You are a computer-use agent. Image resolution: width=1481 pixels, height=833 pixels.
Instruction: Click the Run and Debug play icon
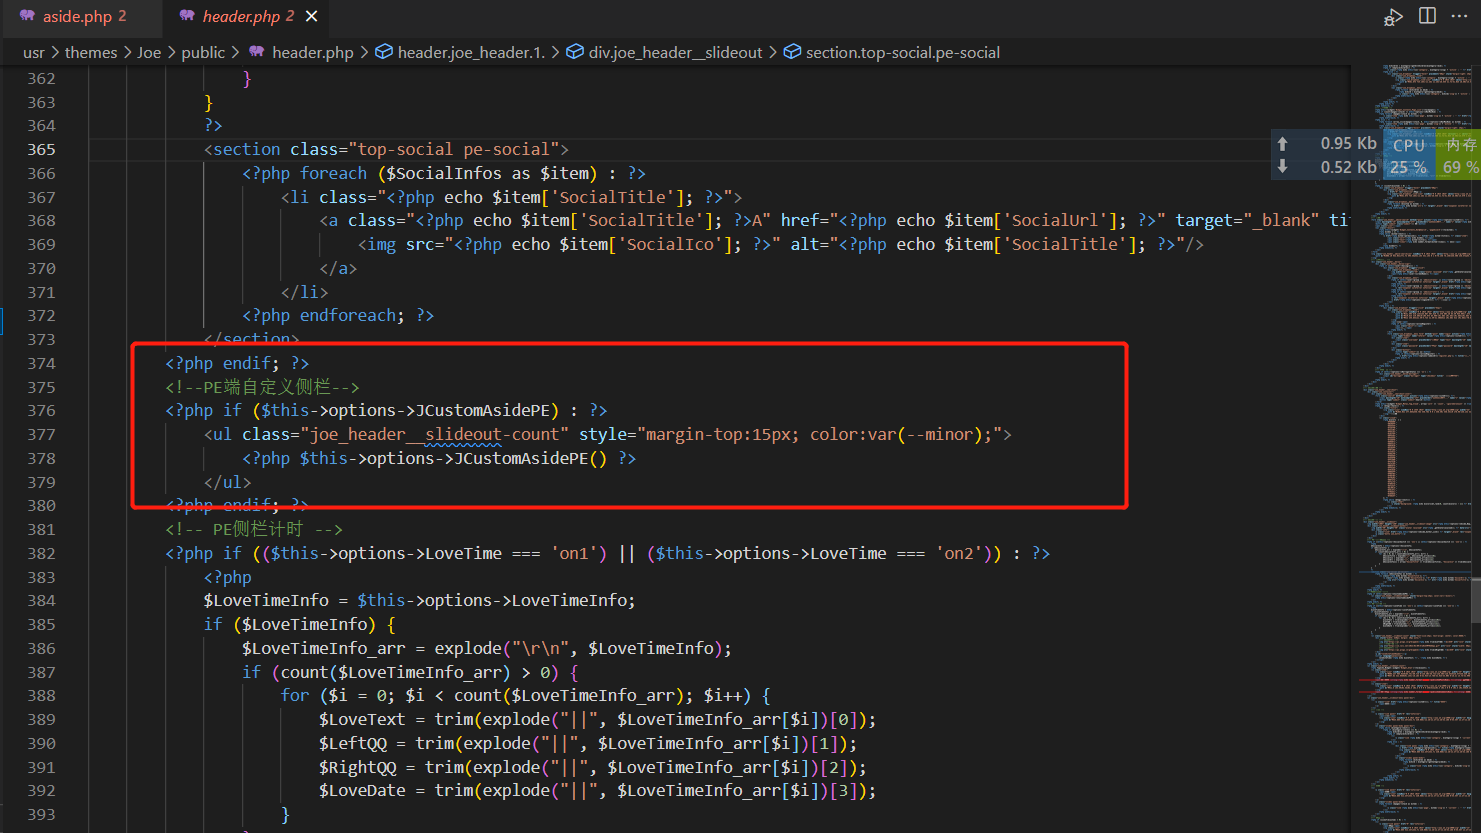pos(1393,16)
